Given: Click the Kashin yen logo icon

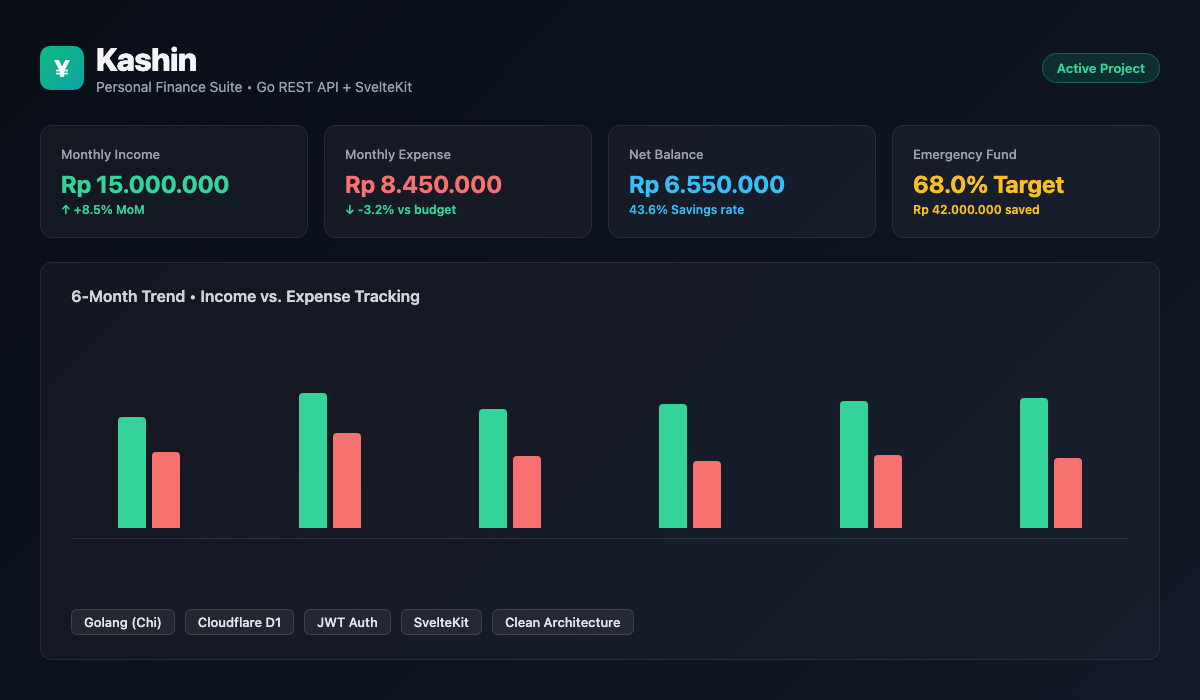Looking at the screenshot, I should click(x=62, y=68).
